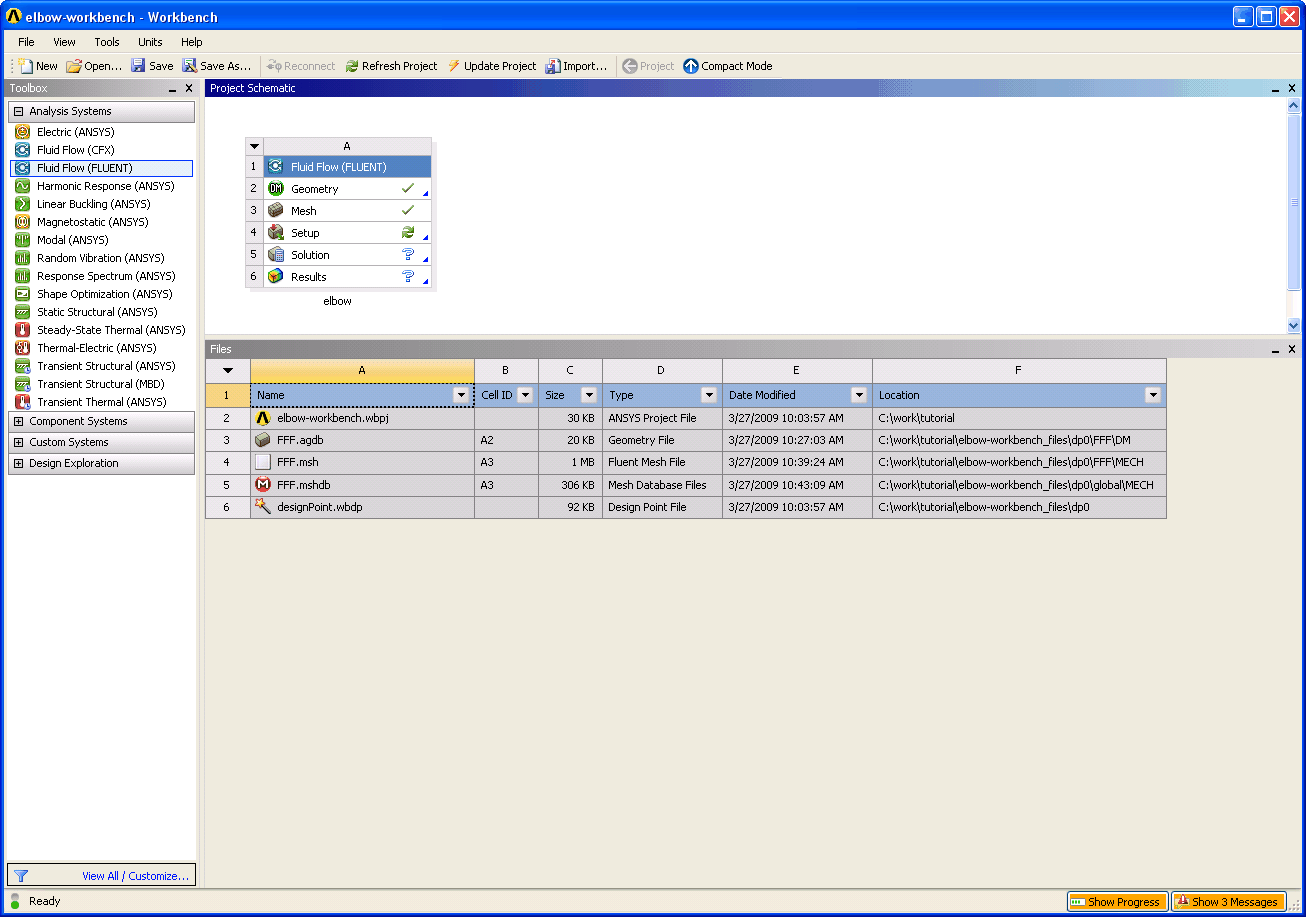Click the Geometry cell in the schematic
This screenshot has height=917, width=1306.
(347, 189)
